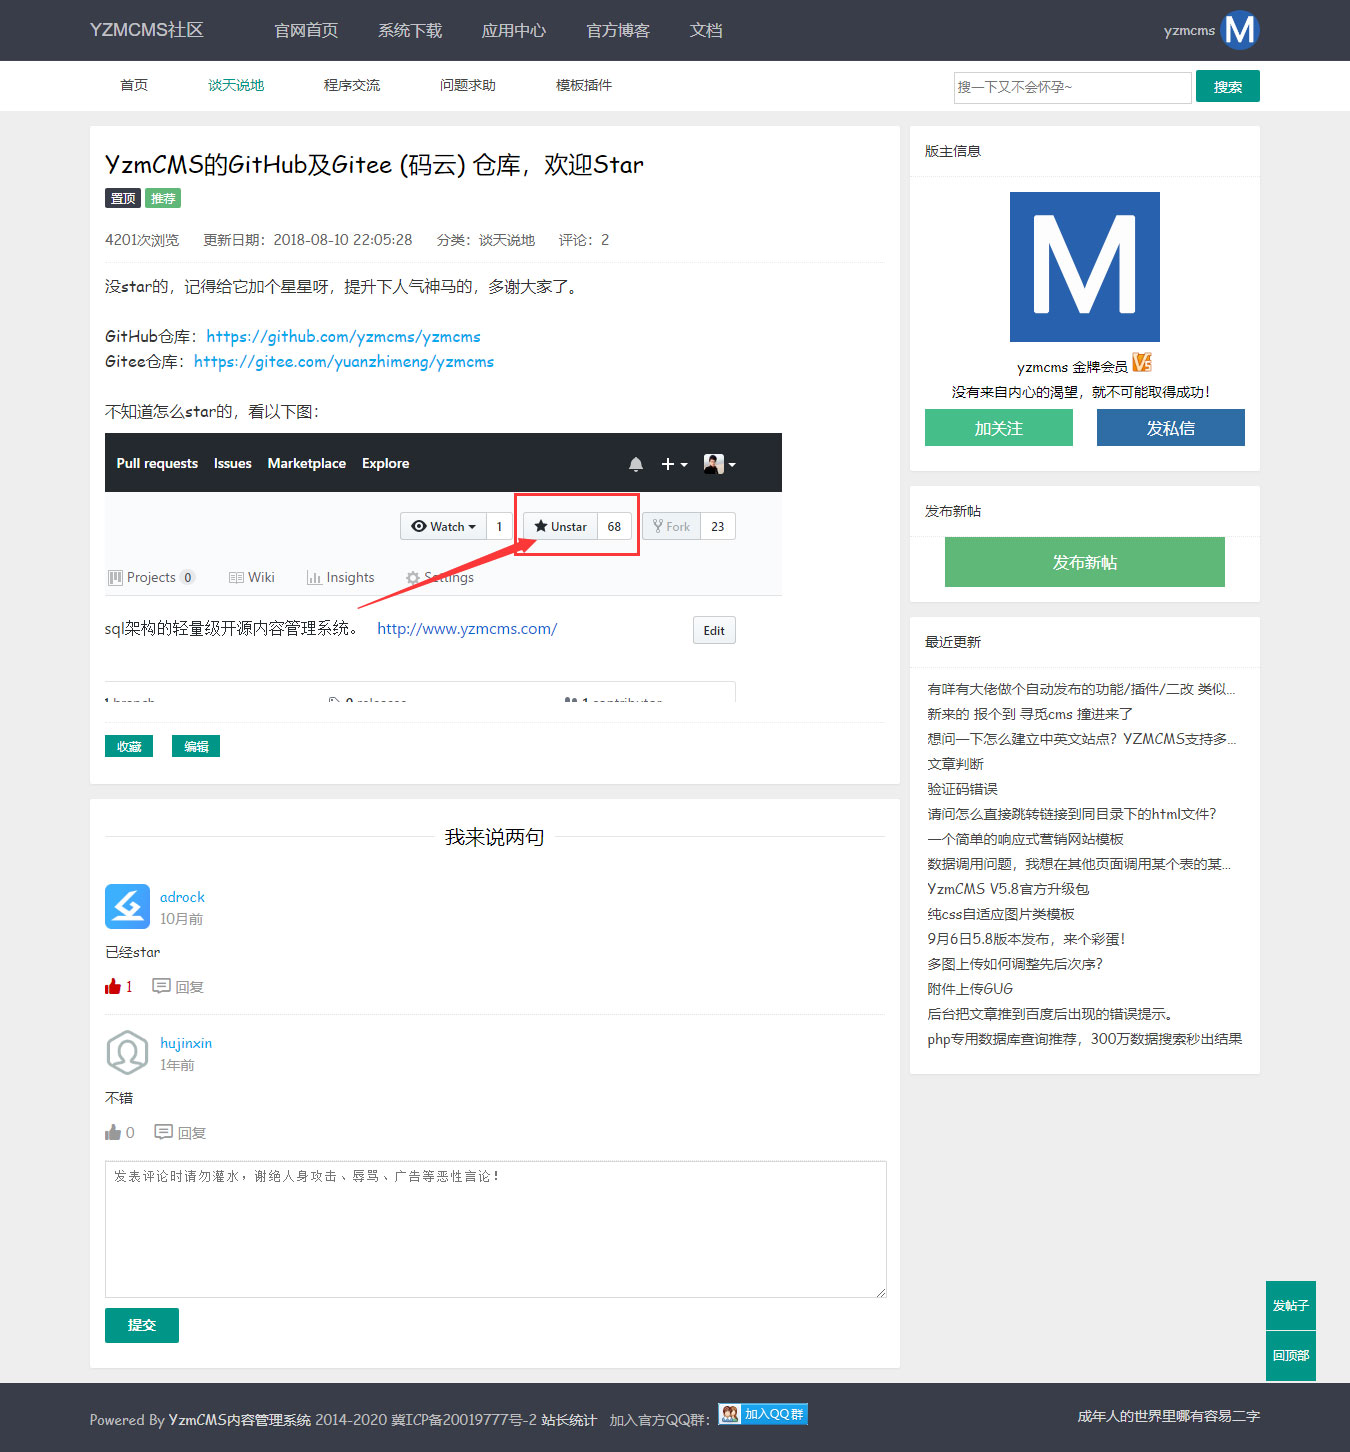Open the GitHub repository link
This screenshot has width=1350, height=1452.
[343, 337]
